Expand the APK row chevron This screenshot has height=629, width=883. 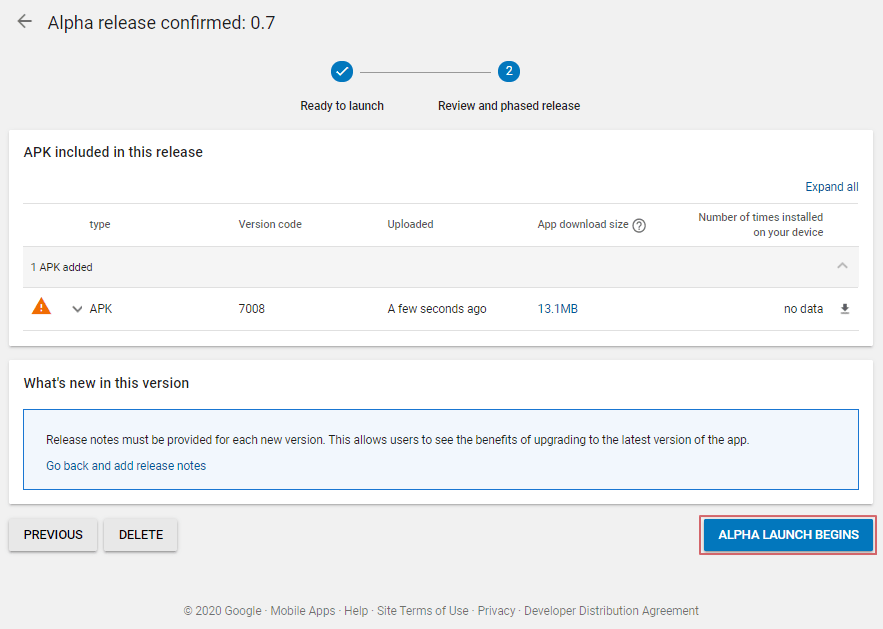point(77,309)
